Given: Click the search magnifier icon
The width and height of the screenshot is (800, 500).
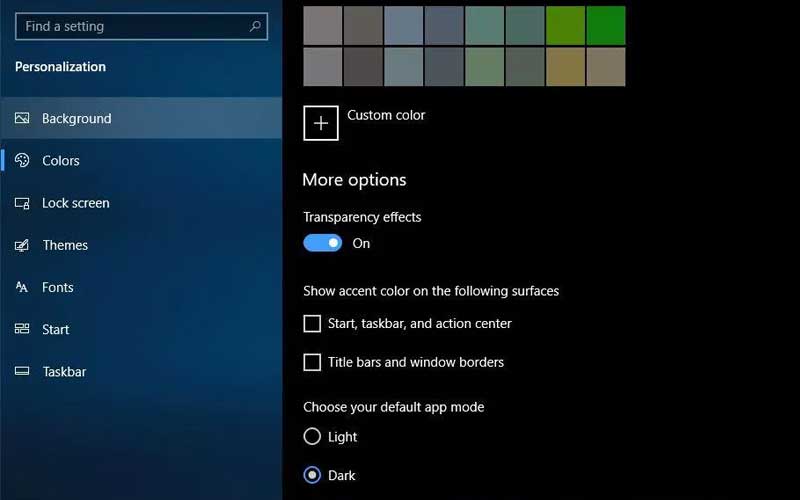Looking at the screenshot, I should (x=255, y=26).
